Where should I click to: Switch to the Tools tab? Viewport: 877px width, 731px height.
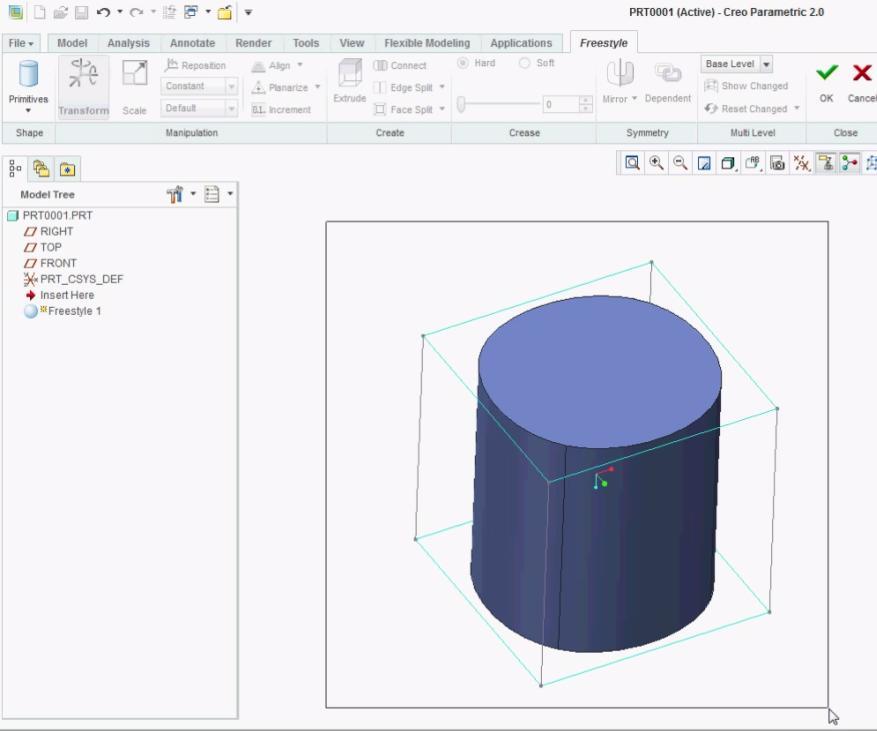pos(306,43)
